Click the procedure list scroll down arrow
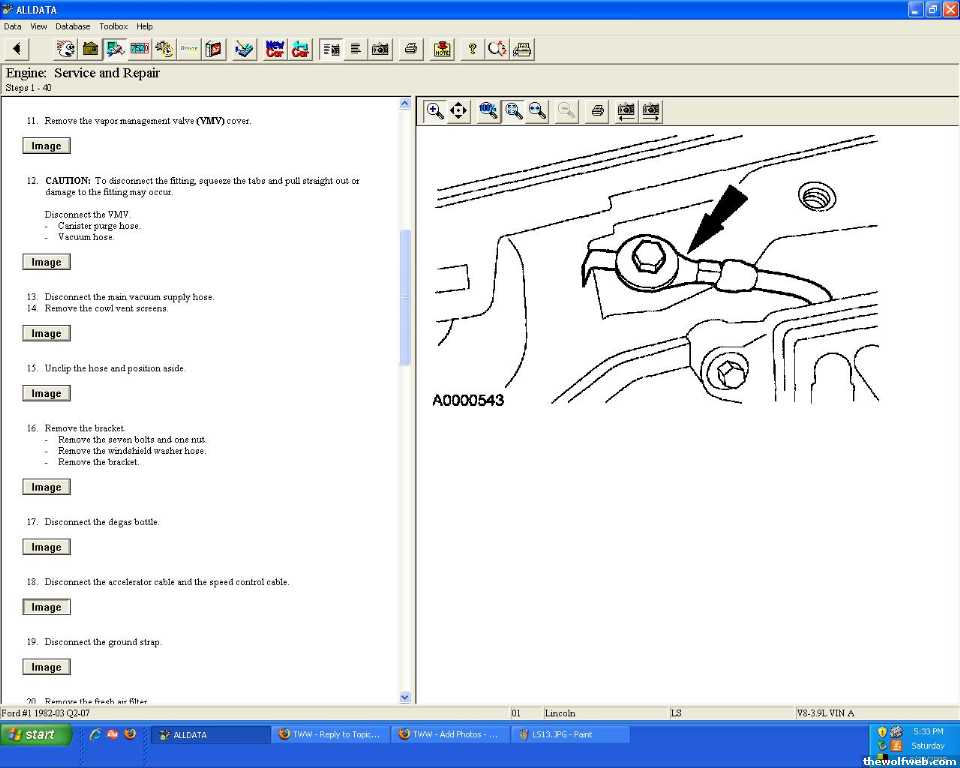This screenshot has height=768, width=960. click(x=405, y=697)
